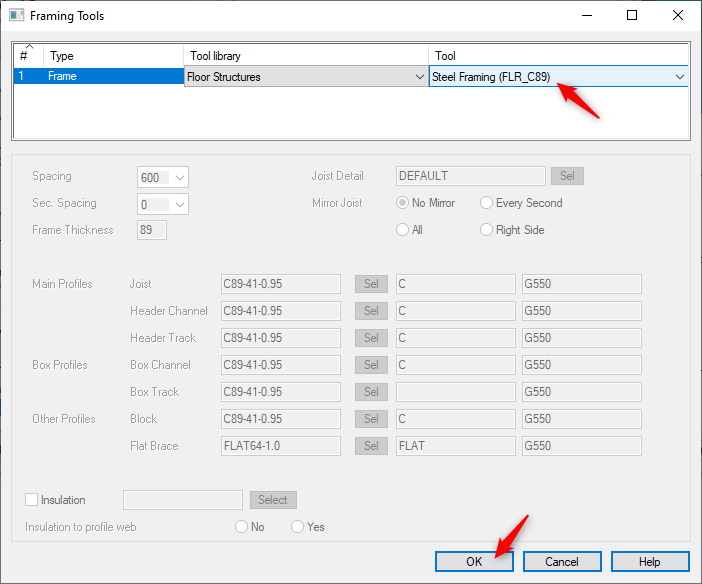Select All mirror joist option
The width and height of the screenshot is (702, 584).
pos(403,230)
